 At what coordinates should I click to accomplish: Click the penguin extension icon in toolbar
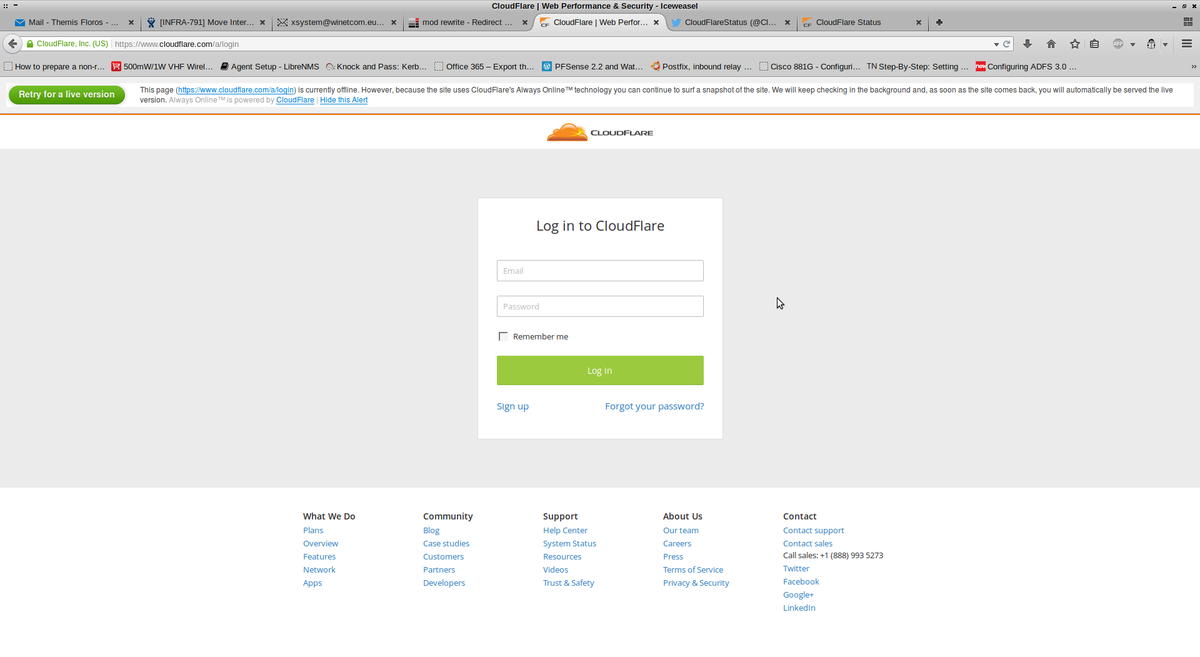click(x=1153, y=44)
